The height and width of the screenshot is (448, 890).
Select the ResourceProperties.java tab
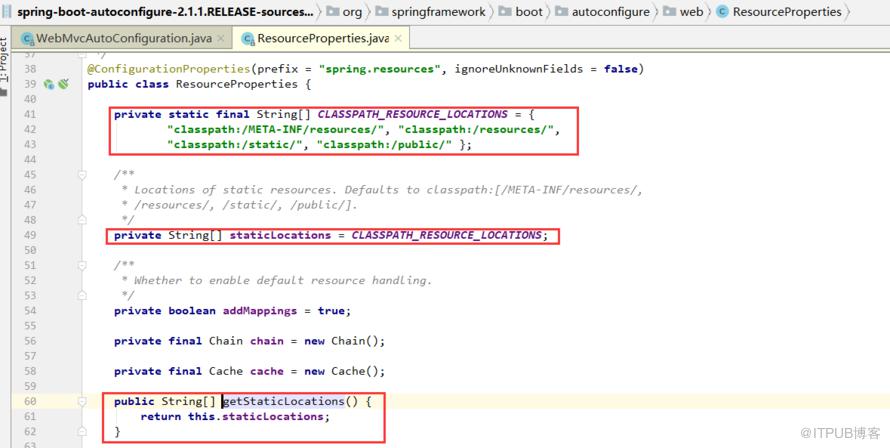(322, 39)
